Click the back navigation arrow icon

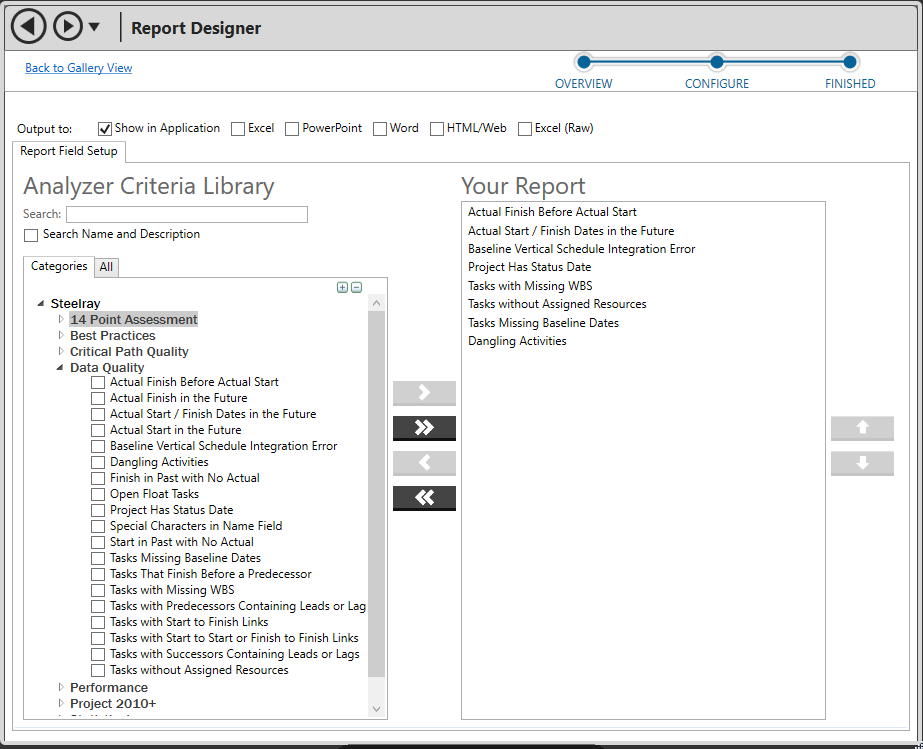click(29, 27)
